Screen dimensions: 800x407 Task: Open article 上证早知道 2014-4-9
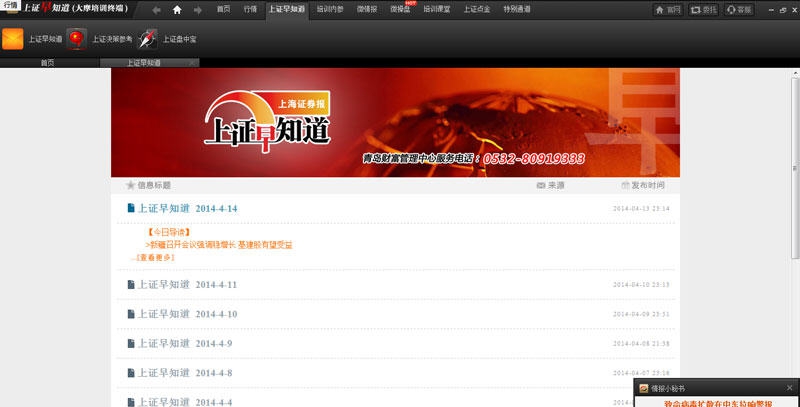pyautogui.click(x=185, y=343)
